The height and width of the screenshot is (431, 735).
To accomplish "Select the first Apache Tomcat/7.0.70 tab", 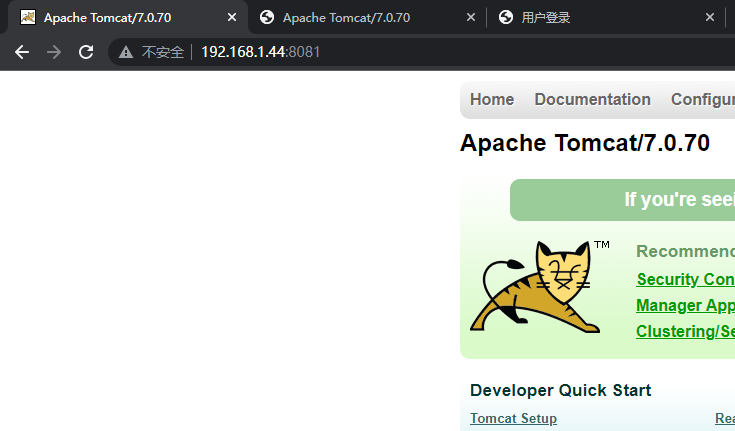I will 127,17.
